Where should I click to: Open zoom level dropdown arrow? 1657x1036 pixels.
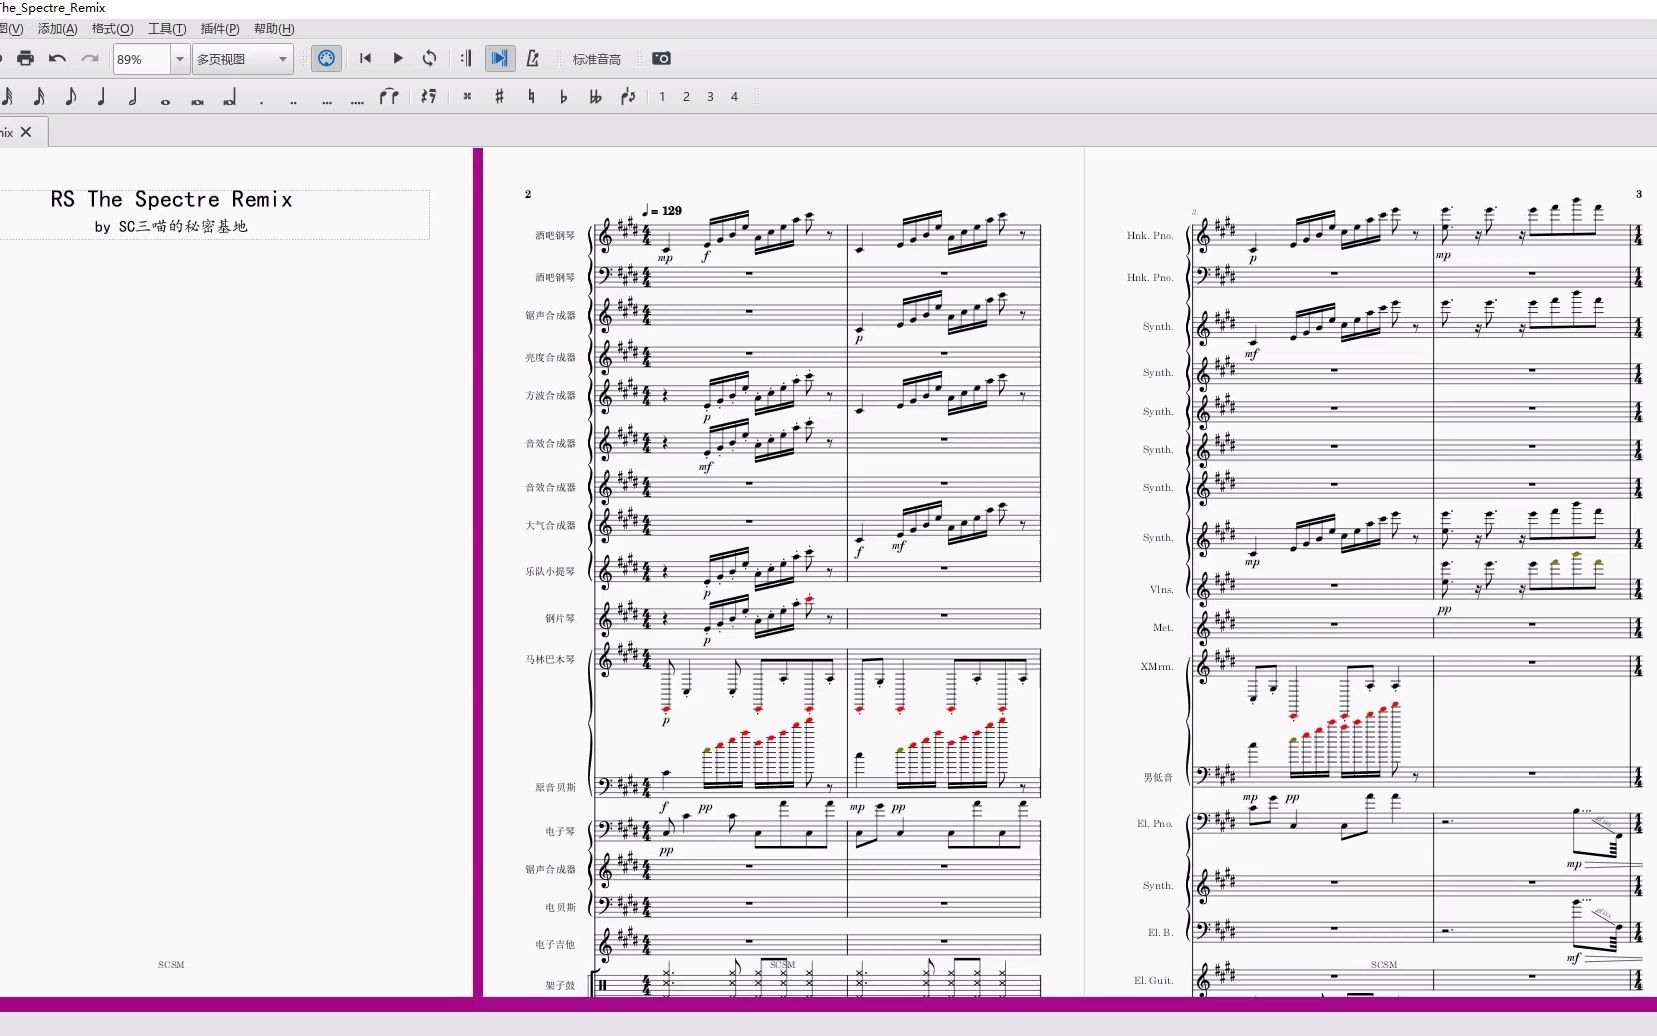[180, 59]
